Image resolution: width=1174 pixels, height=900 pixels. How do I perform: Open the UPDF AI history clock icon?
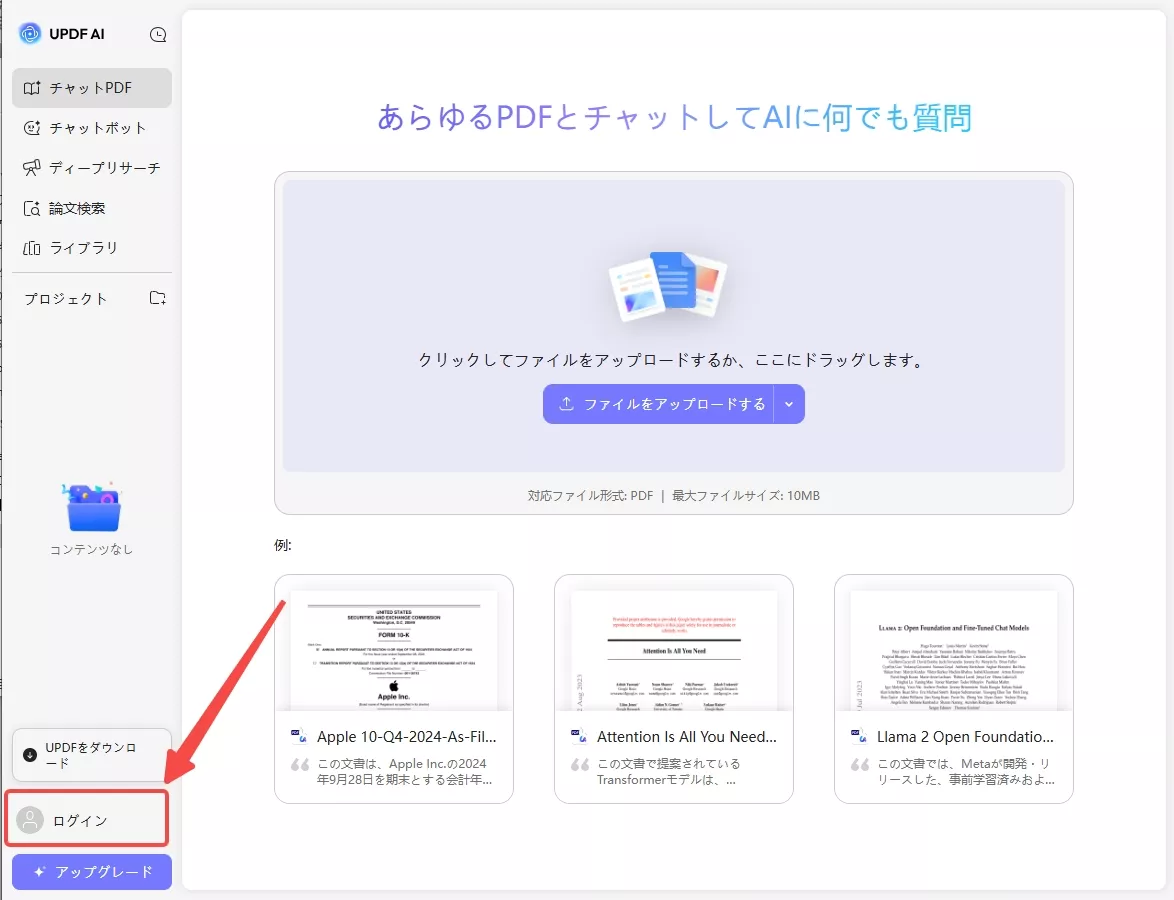pos(158,33)
